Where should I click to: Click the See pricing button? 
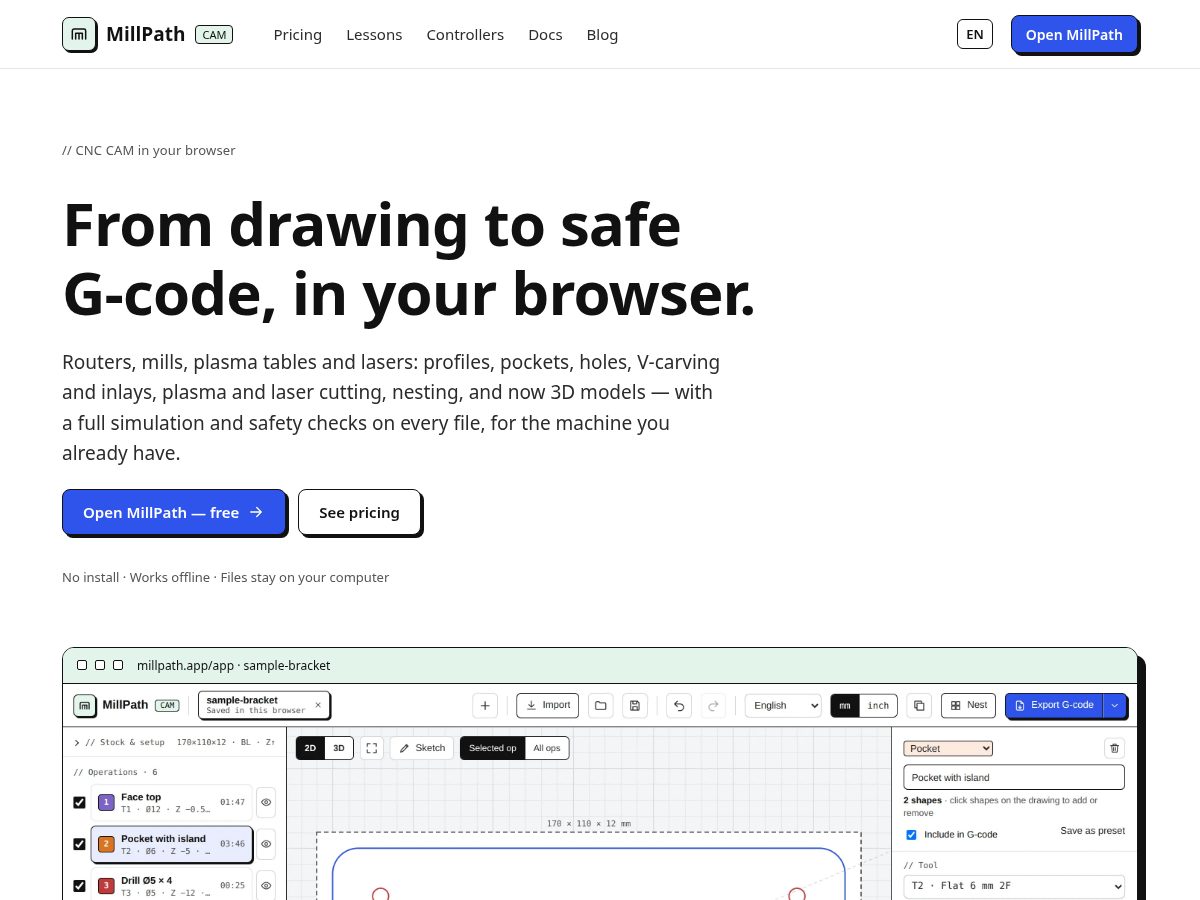(x=359, y=512)
